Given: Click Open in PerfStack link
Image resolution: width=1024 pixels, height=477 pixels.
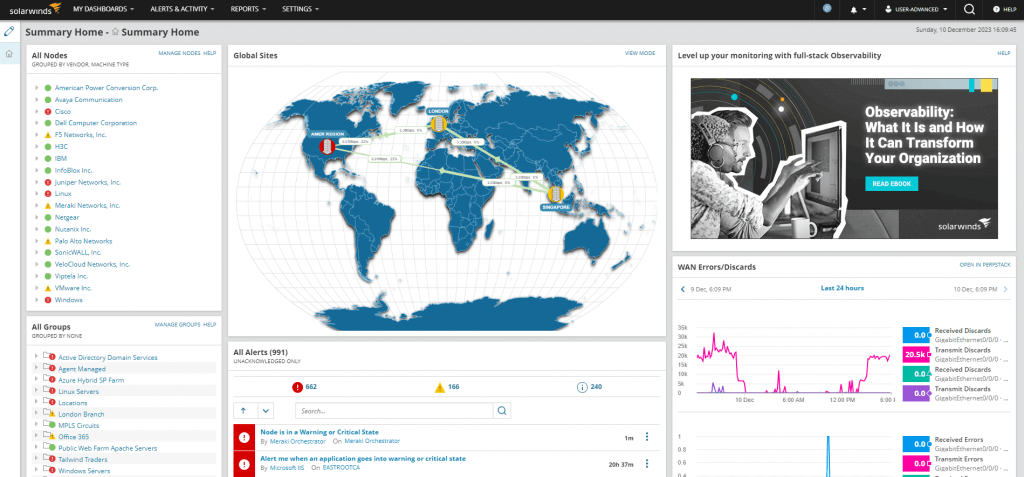Looking at the screenshot, I should (x=985, y=265).
